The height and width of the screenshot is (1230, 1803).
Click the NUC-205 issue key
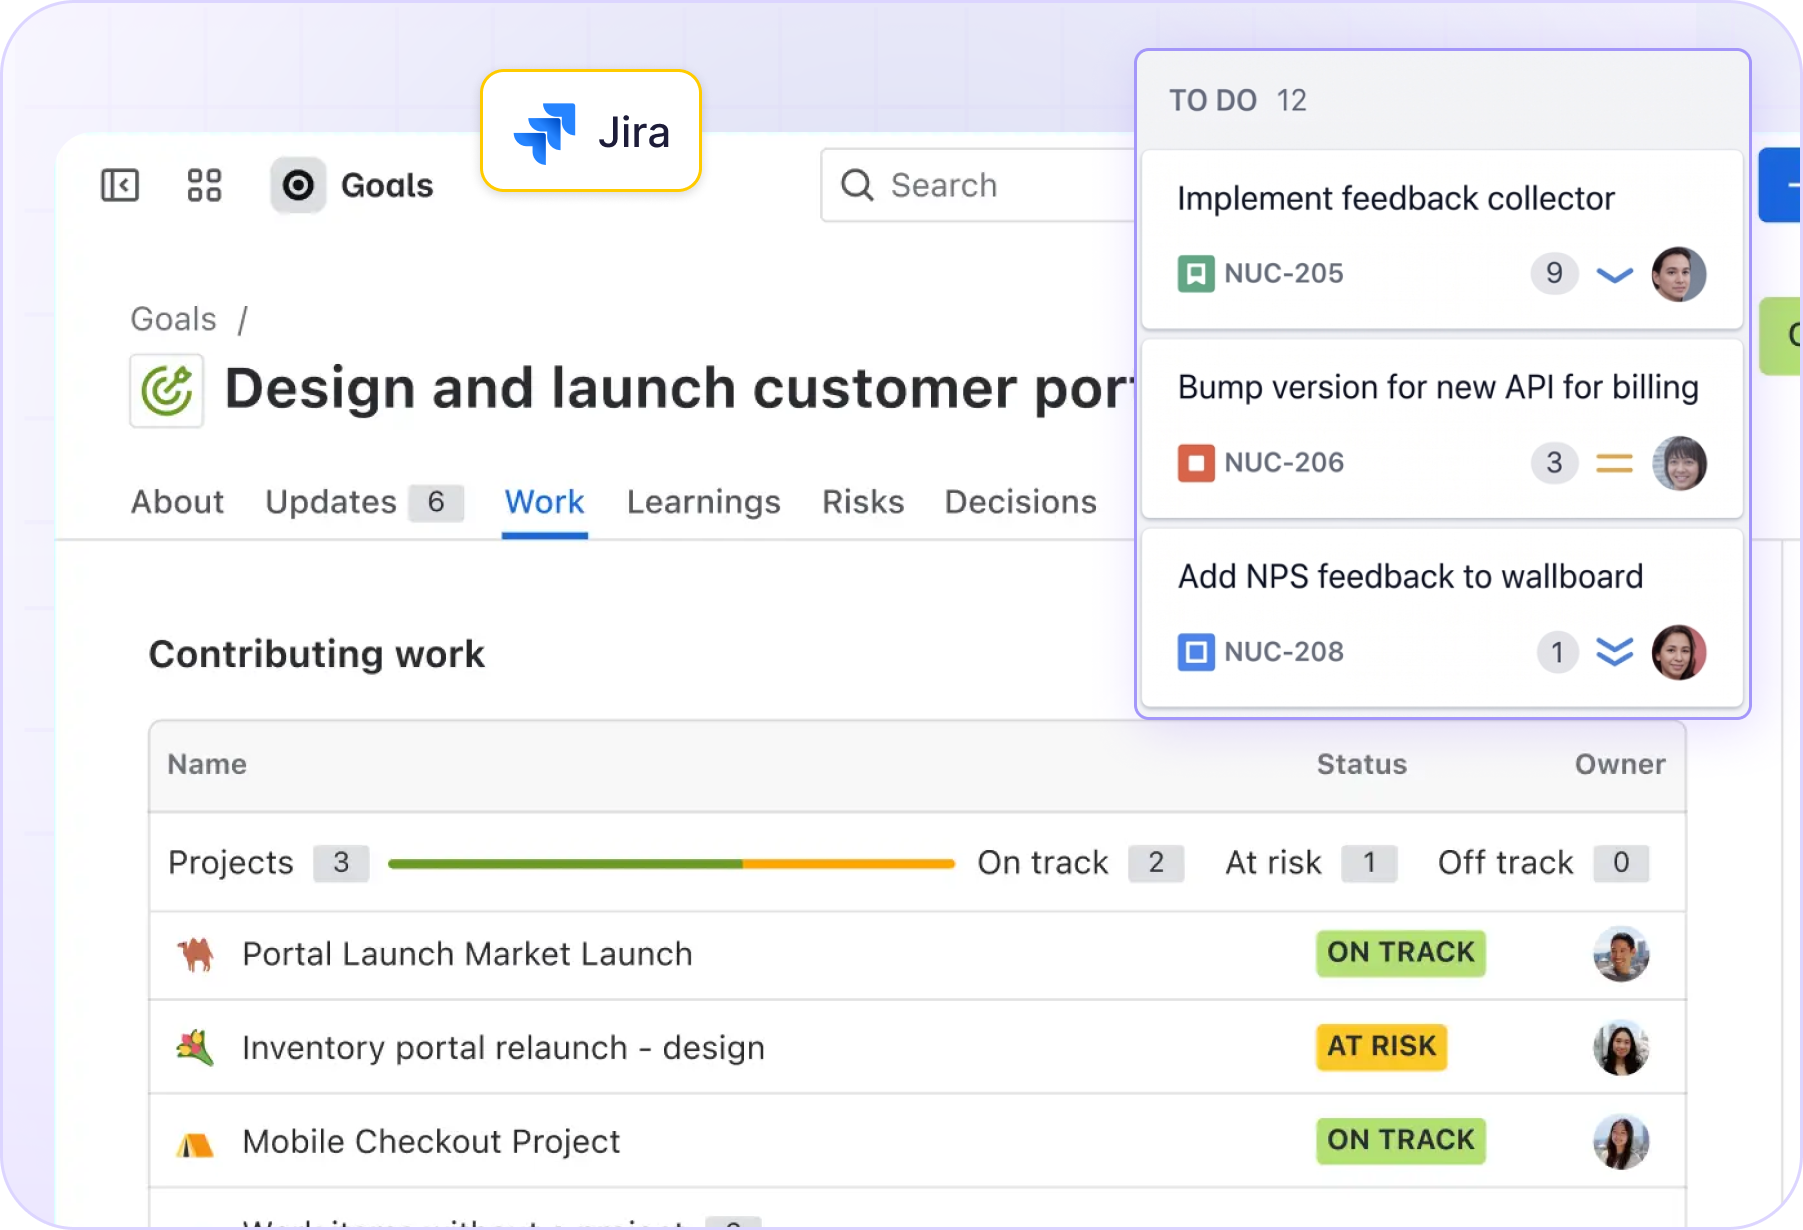pyautogui.click(x=1284, y=273)
